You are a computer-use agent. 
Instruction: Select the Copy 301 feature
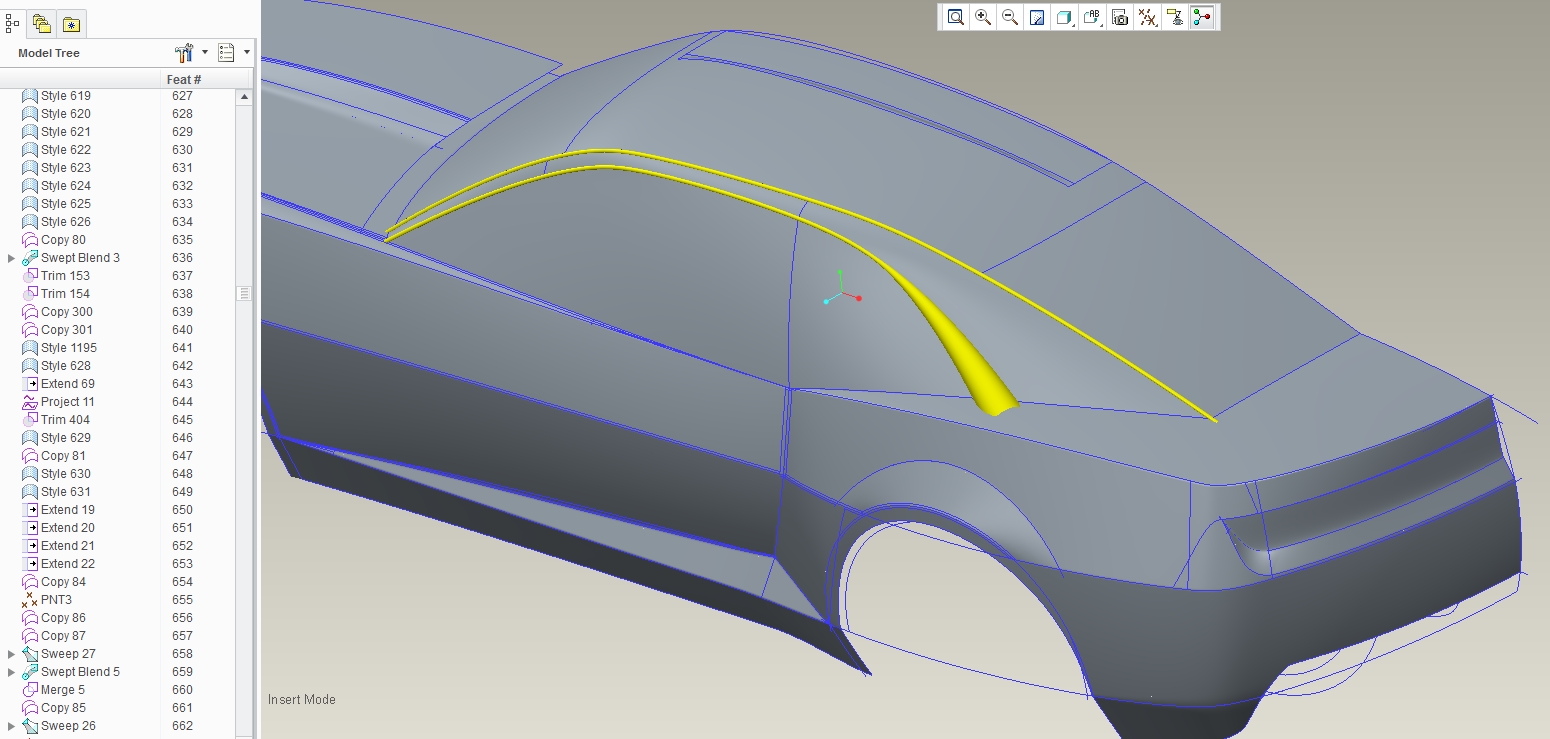coord(67,330)
